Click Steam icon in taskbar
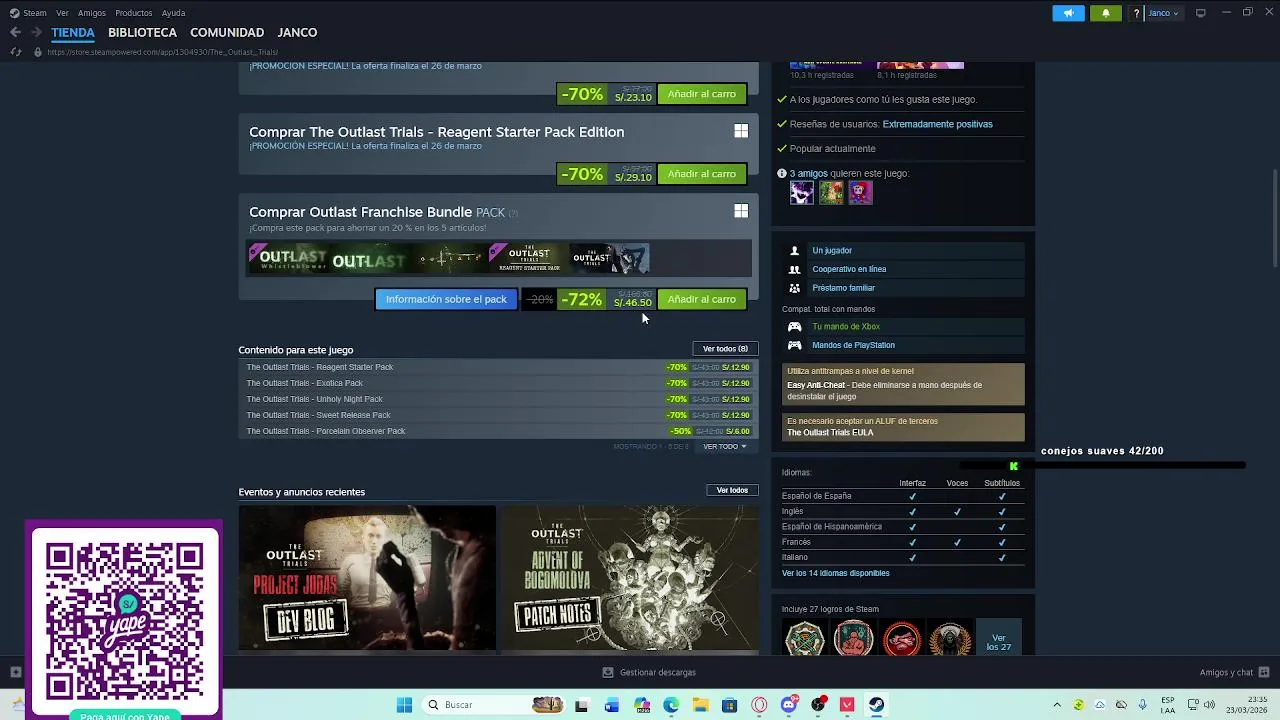The image size is (1280, 720). click(876, 705)
